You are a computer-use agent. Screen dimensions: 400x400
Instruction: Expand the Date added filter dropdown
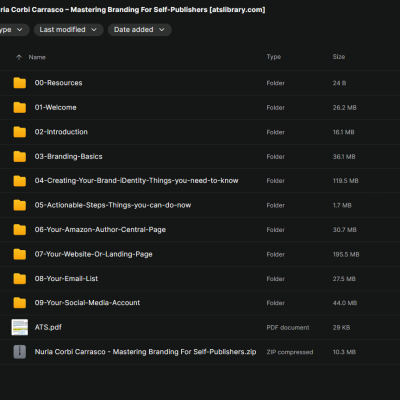click(x=140, y=30)
